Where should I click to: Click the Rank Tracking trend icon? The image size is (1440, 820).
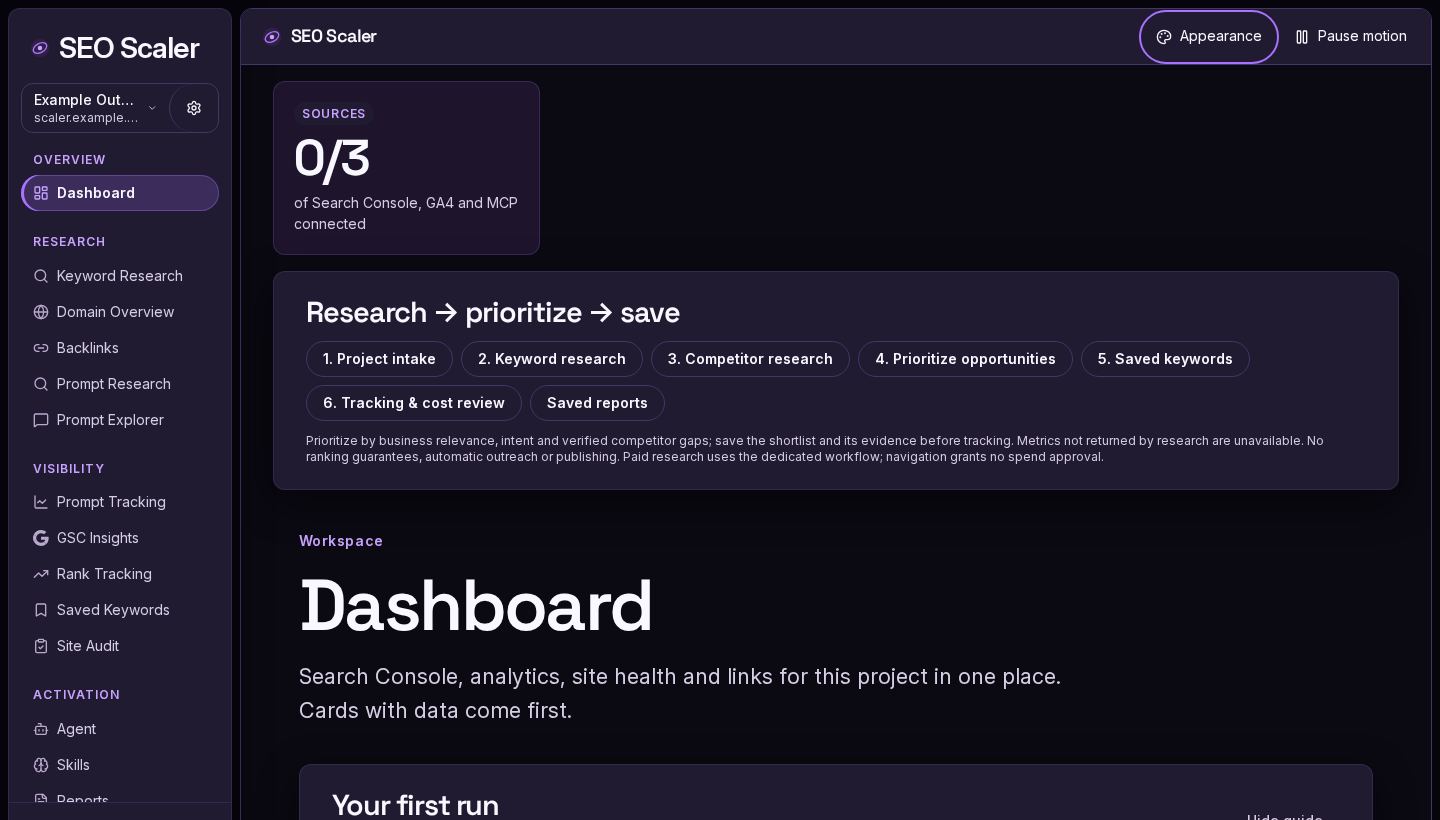[41, 574]
